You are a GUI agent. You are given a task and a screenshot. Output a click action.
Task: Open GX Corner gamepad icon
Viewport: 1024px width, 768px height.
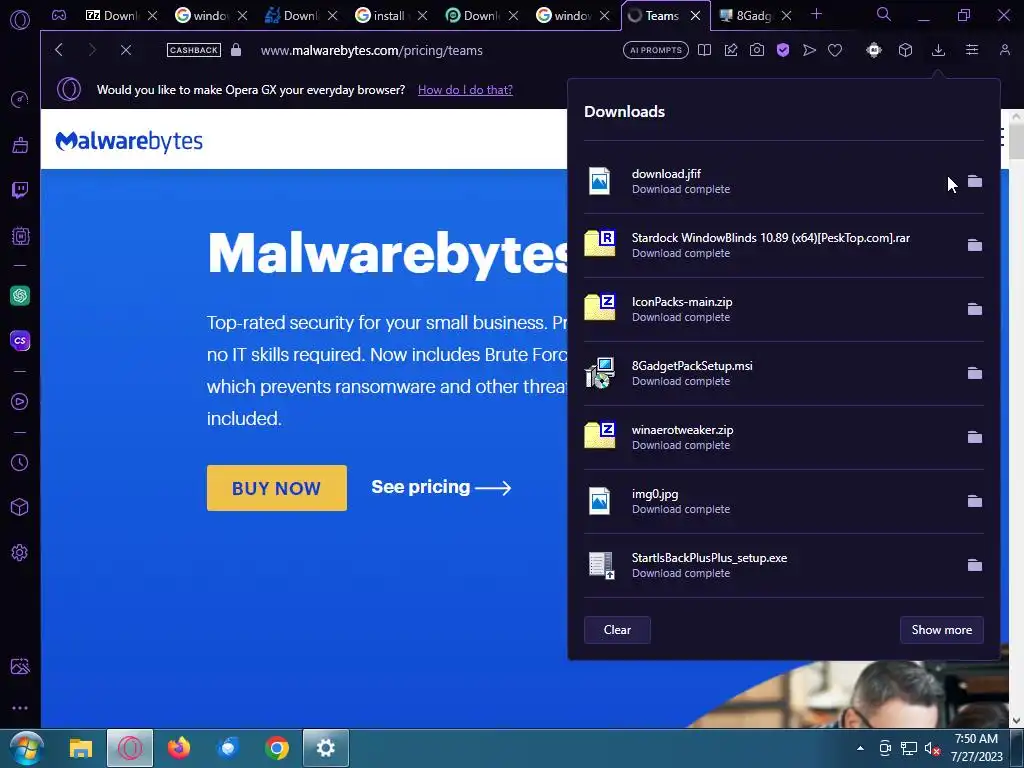pyautogui.click(x=59, y=15)
